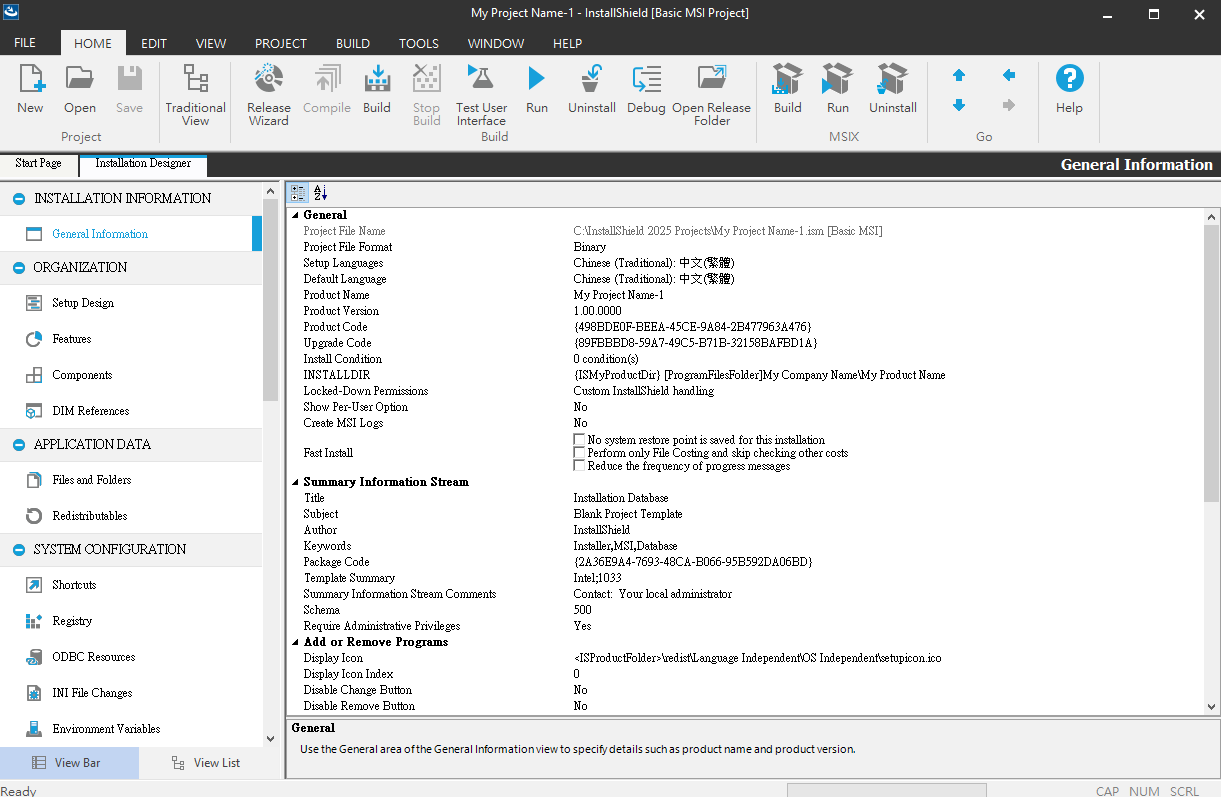The image size is (1221, 797).
Task: Collapse Summary Information Stream group
Action: pyautogui.click(x=295, y=482)
